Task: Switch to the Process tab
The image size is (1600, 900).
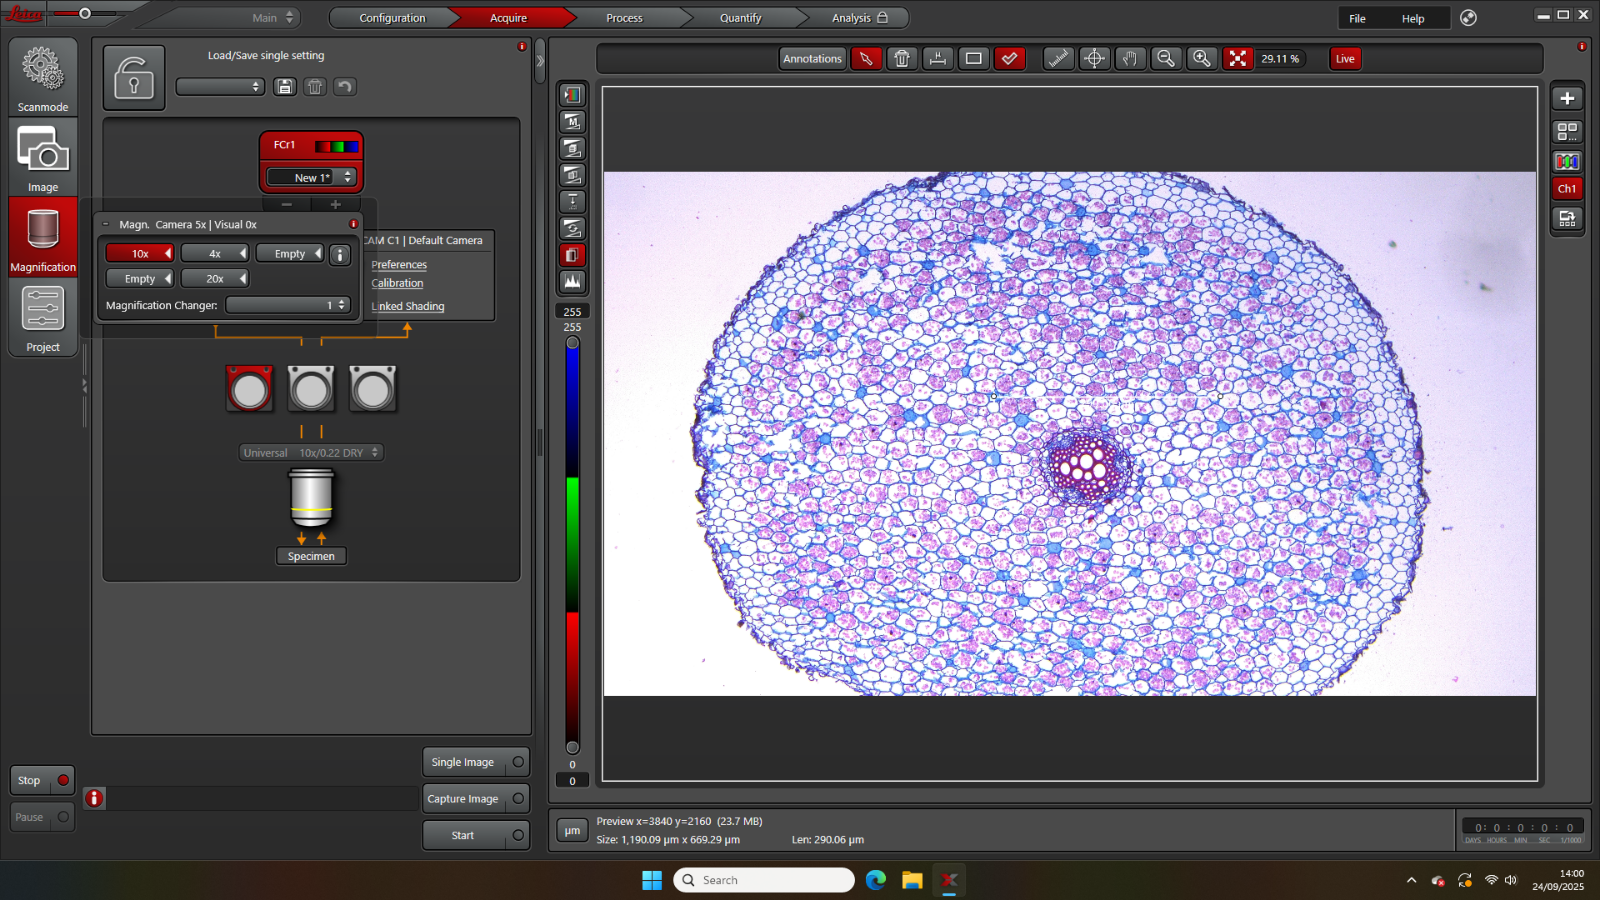Action: 624,18
